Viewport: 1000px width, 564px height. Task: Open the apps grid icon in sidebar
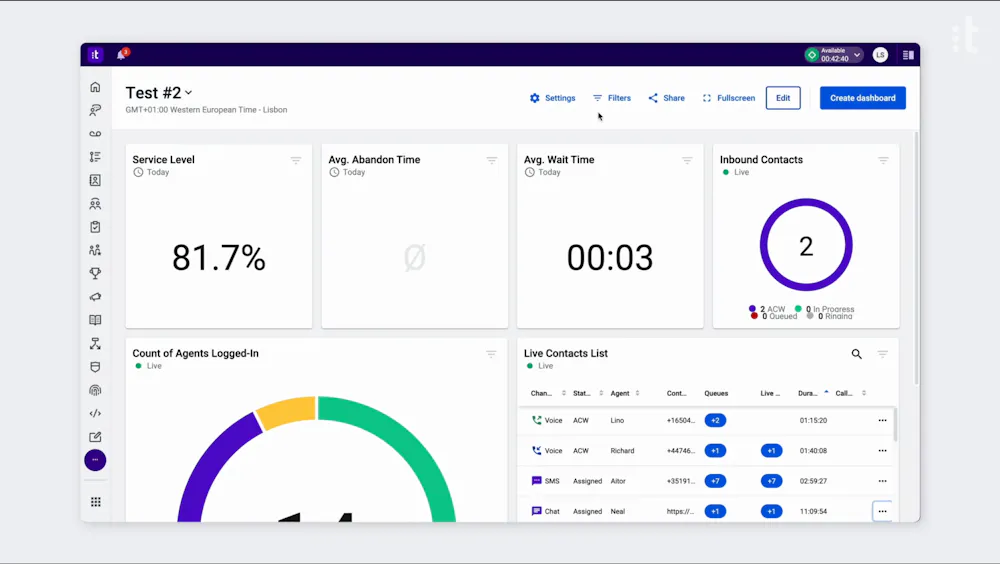pyautogui.click(x=96, y=502)
